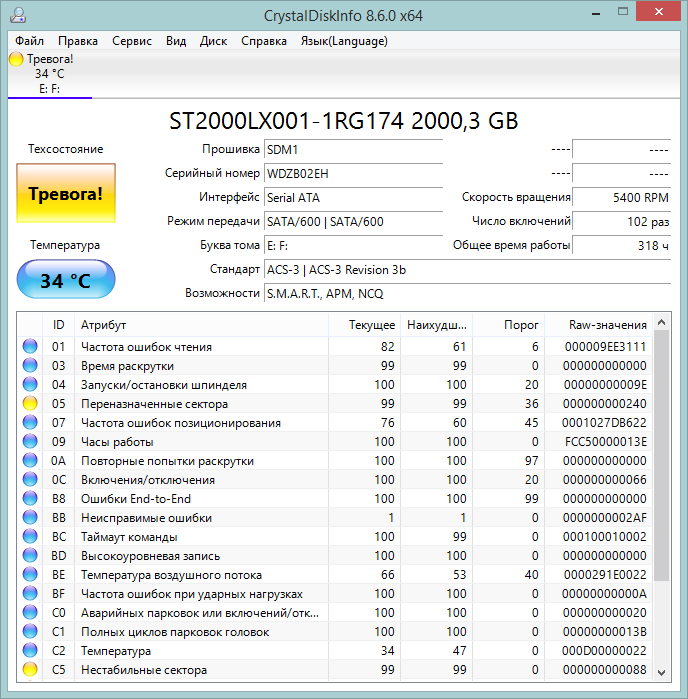Image resolution: width=688 pixels, height=699 pixels.
Task: Click raw value 0000000002AF
Action: [605, 518]
